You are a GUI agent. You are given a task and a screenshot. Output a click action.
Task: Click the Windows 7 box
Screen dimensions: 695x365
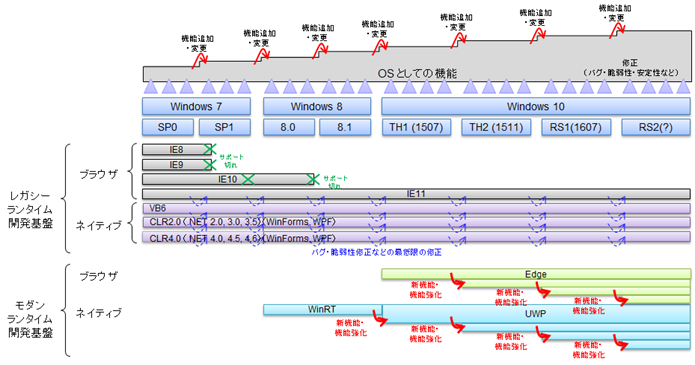pos(196,106)
